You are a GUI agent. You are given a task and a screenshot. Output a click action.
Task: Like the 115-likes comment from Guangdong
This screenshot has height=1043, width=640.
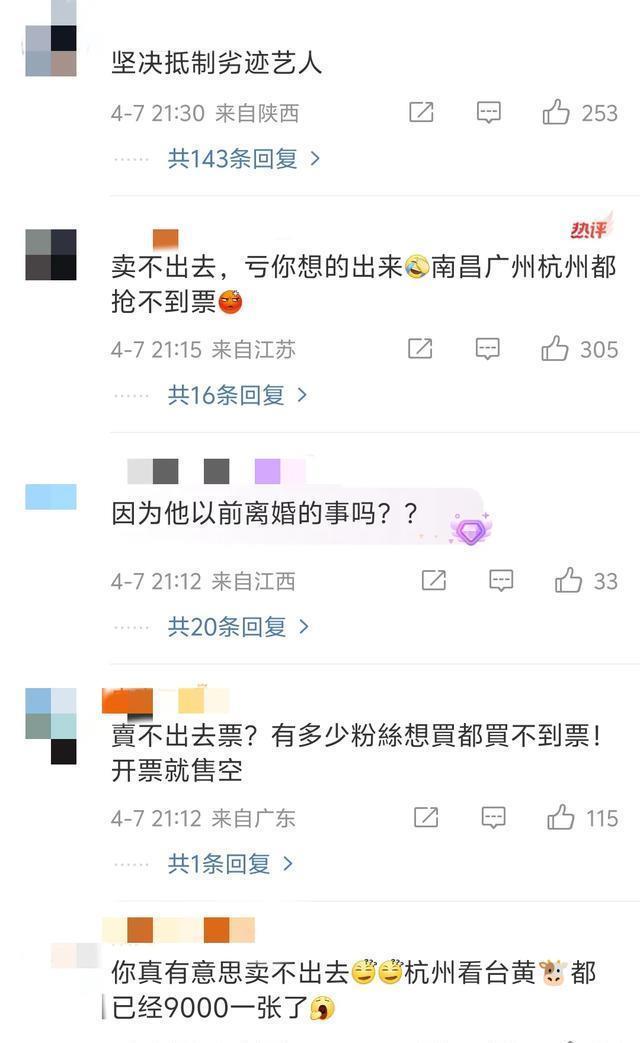click(560, 817)
